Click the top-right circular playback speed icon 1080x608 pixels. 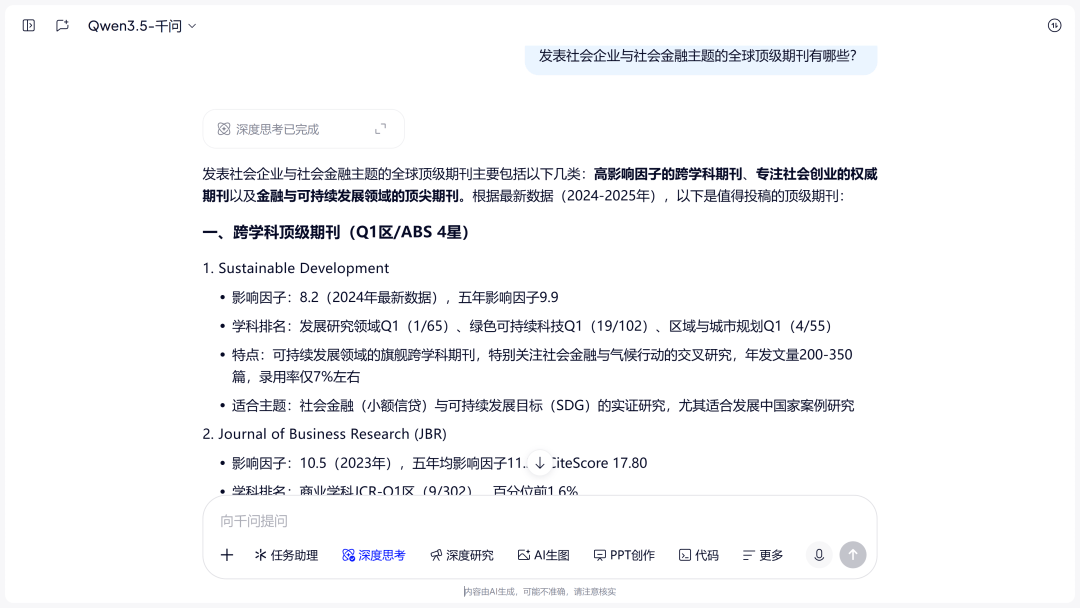pos(1055,25)
